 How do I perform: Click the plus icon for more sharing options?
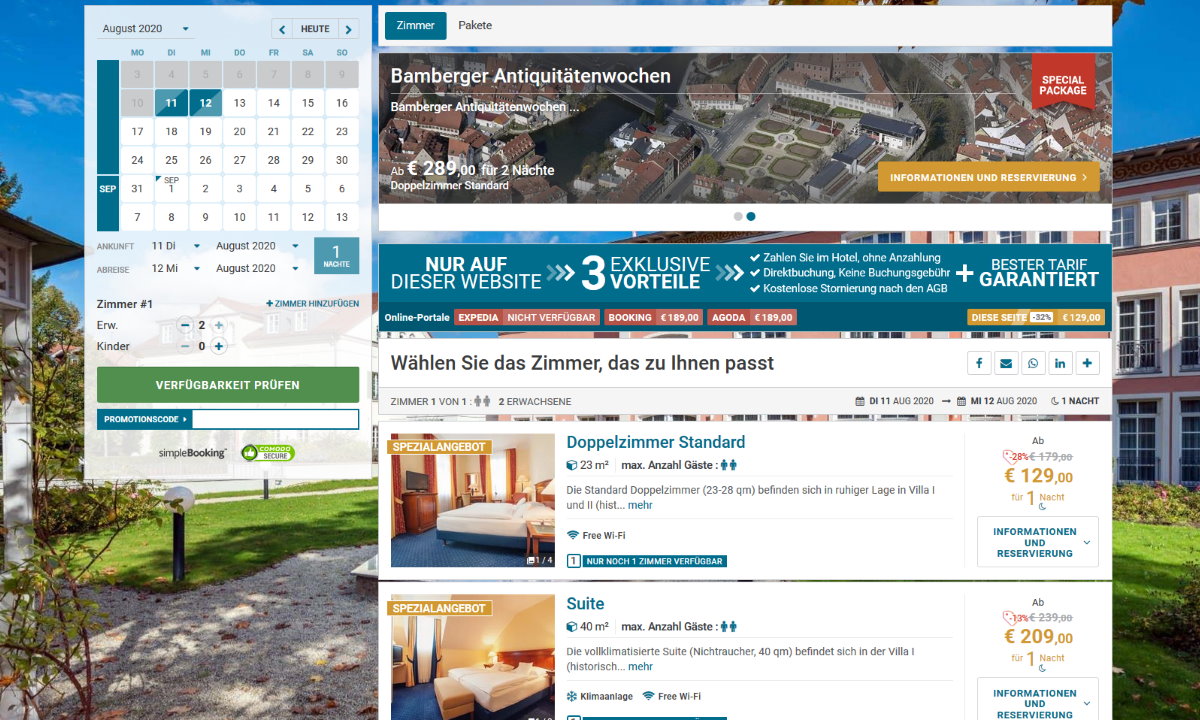tap(1088, 363)
